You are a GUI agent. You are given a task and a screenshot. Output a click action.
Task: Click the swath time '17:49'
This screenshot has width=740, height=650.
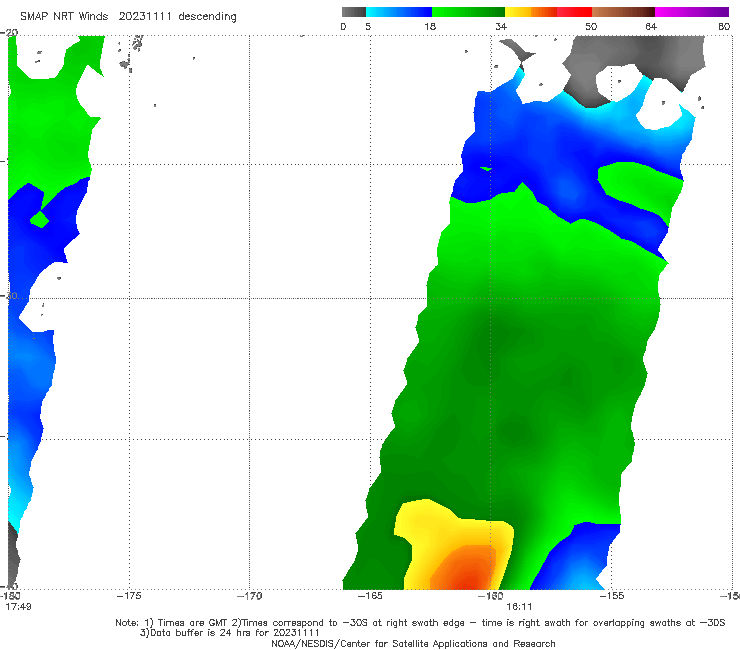click(x=18, y=607)
